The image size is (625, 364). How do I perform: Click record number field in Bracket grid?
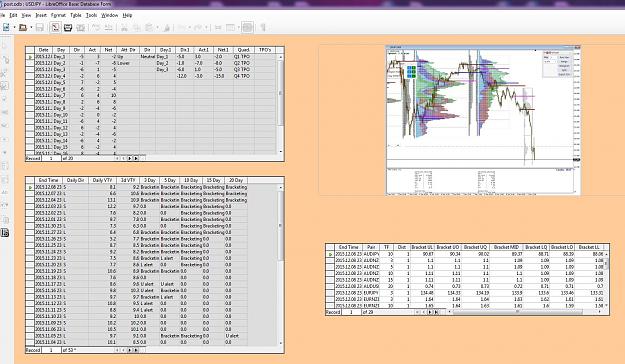click(351, 312)
